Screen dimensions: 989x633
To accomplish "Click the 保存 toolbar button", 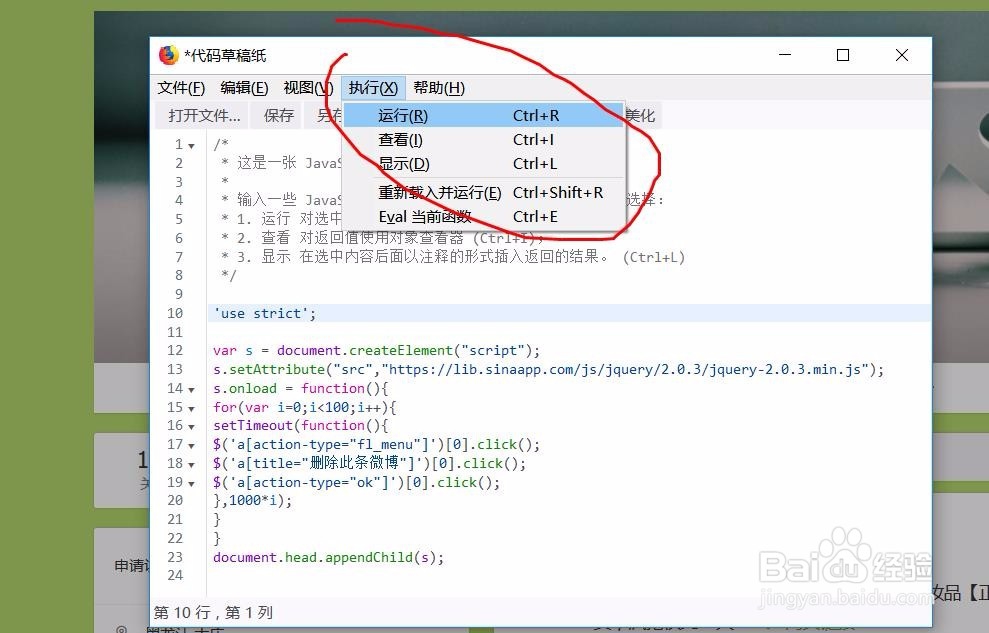I will coord(279,115).
